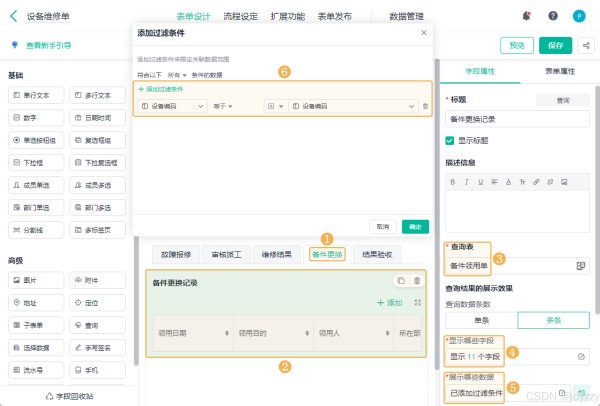Add a 日期时间 field from the palette
The width and height of the screenshot is (600, 406).
coord(97,118)
